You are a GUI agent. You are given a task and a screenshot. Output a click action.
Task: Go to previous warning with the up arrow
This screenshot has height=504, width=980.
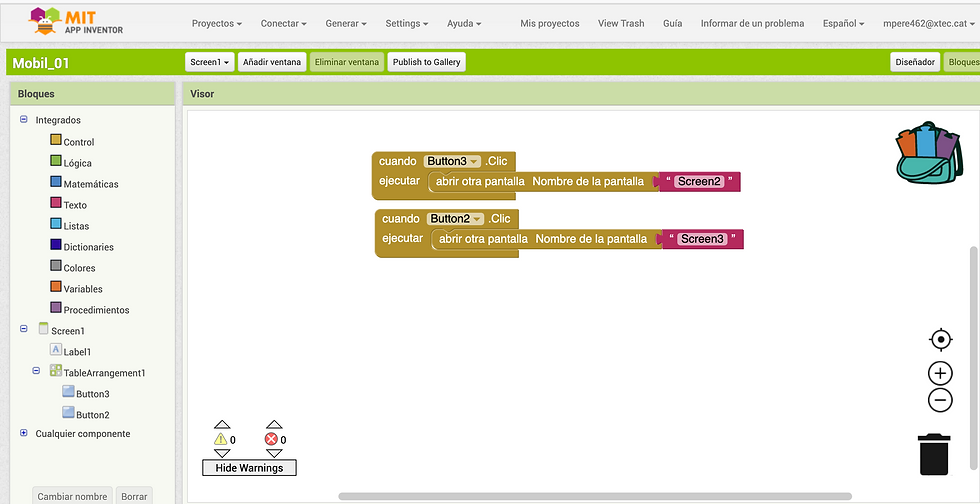(222, 425)
